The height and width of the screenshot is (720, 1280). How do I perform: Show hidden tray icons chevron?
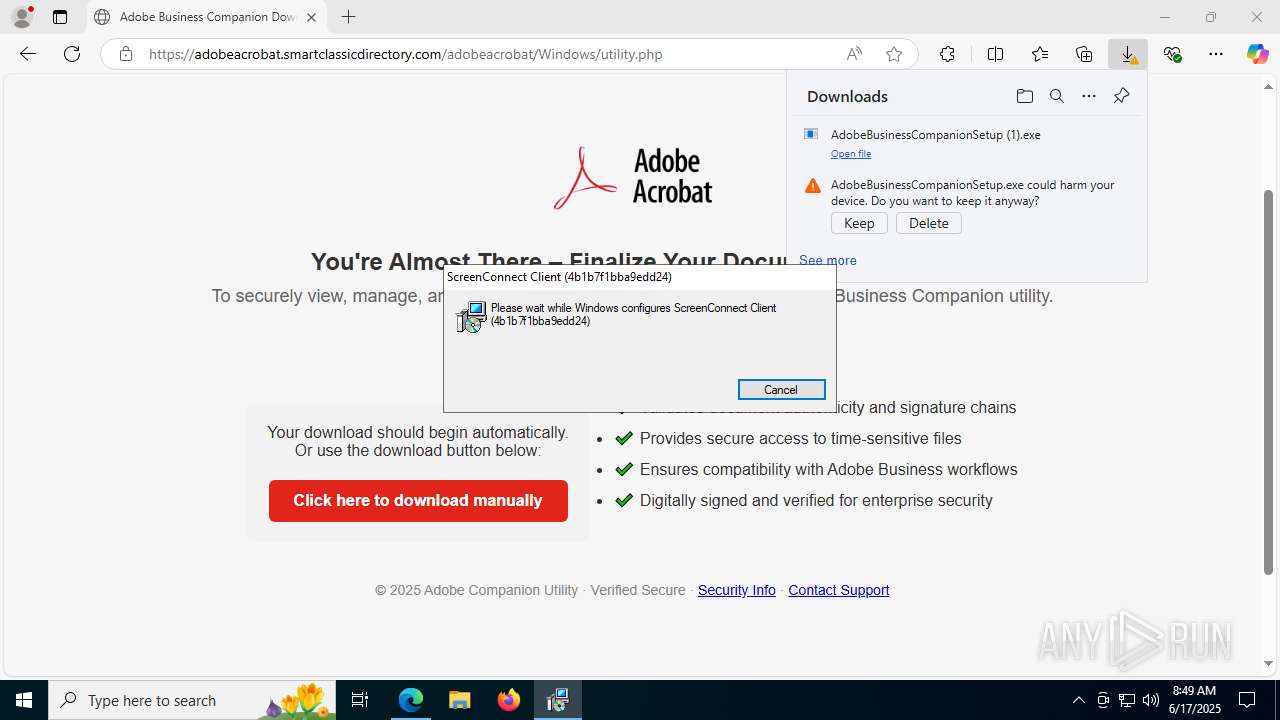click(1078, 700)
